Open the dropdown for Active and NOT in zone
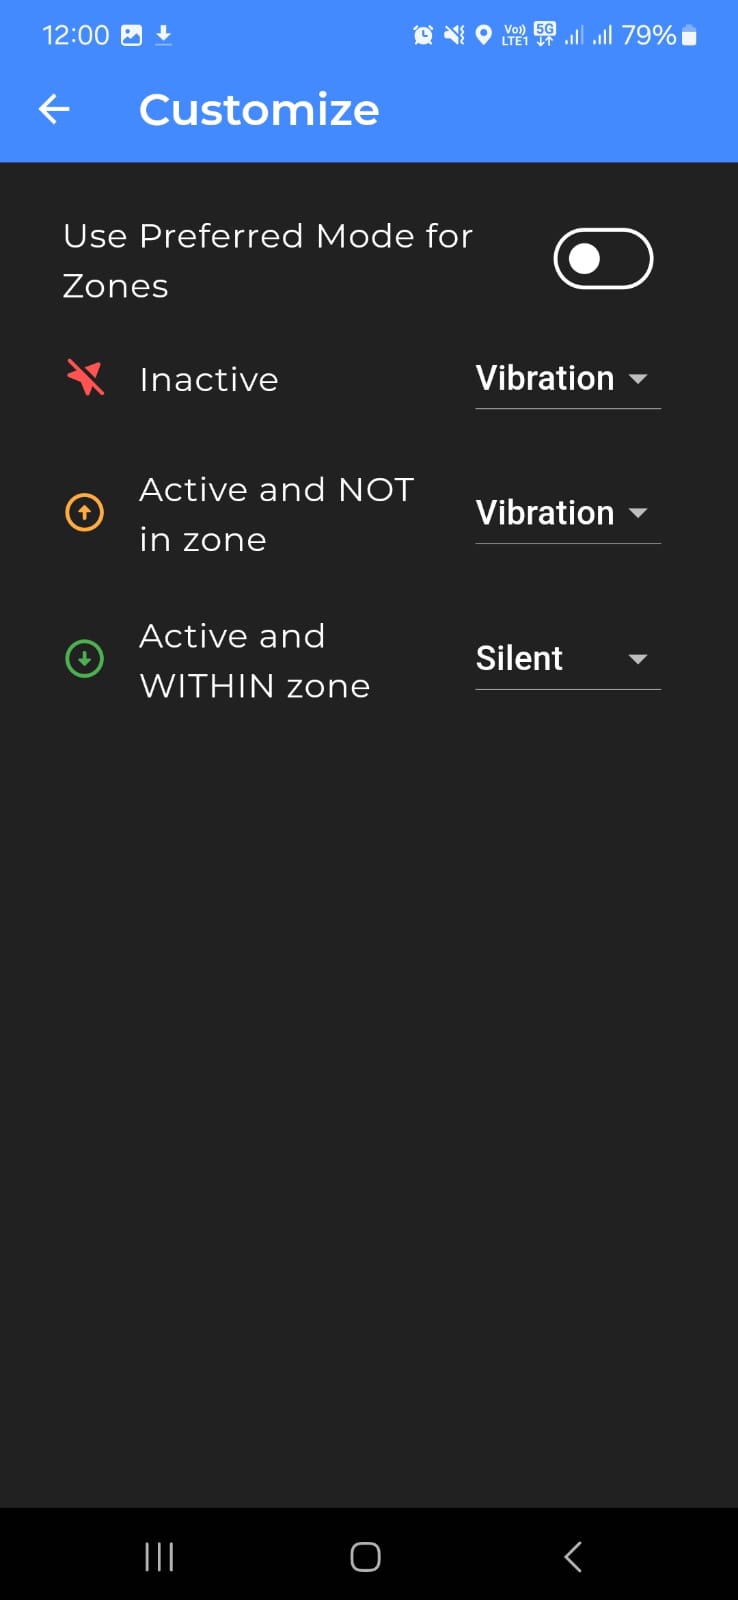738x1600 pixels. tap(566, 512)
